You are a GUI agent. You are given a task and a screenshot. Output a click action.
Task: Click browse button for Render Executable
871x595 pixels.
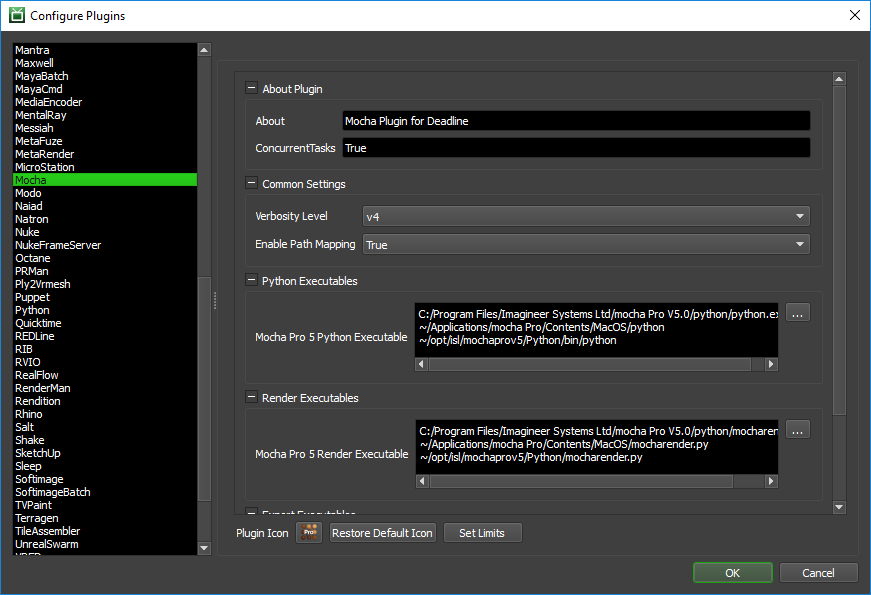coord(797,430)
